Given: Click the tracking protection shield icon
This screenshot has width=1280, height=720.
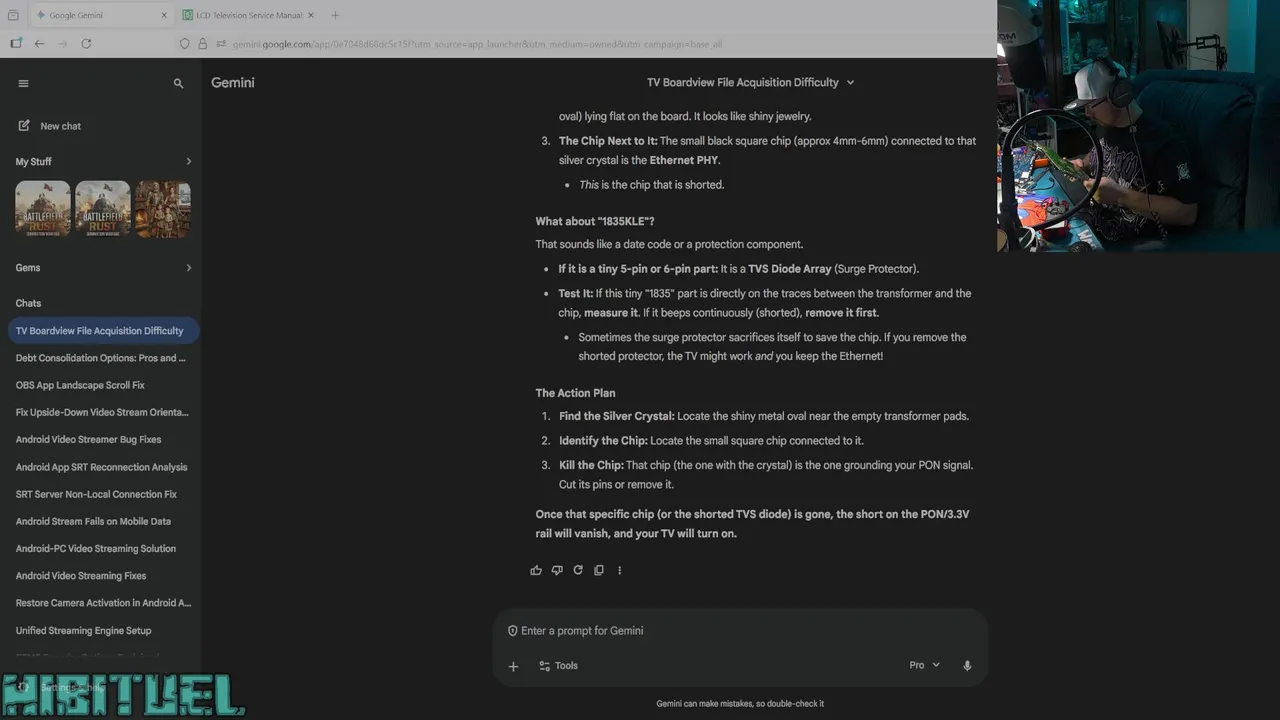Looking at the screenshot, I should point(184,44).
